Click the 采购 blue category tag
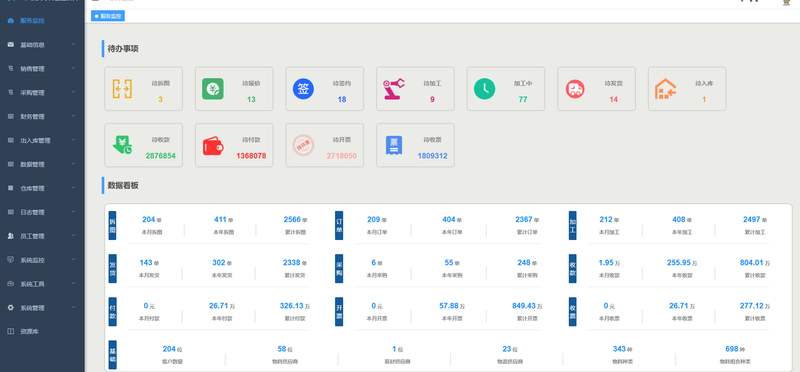This screenshot has height=372, width=800. [x=339, y=268]
